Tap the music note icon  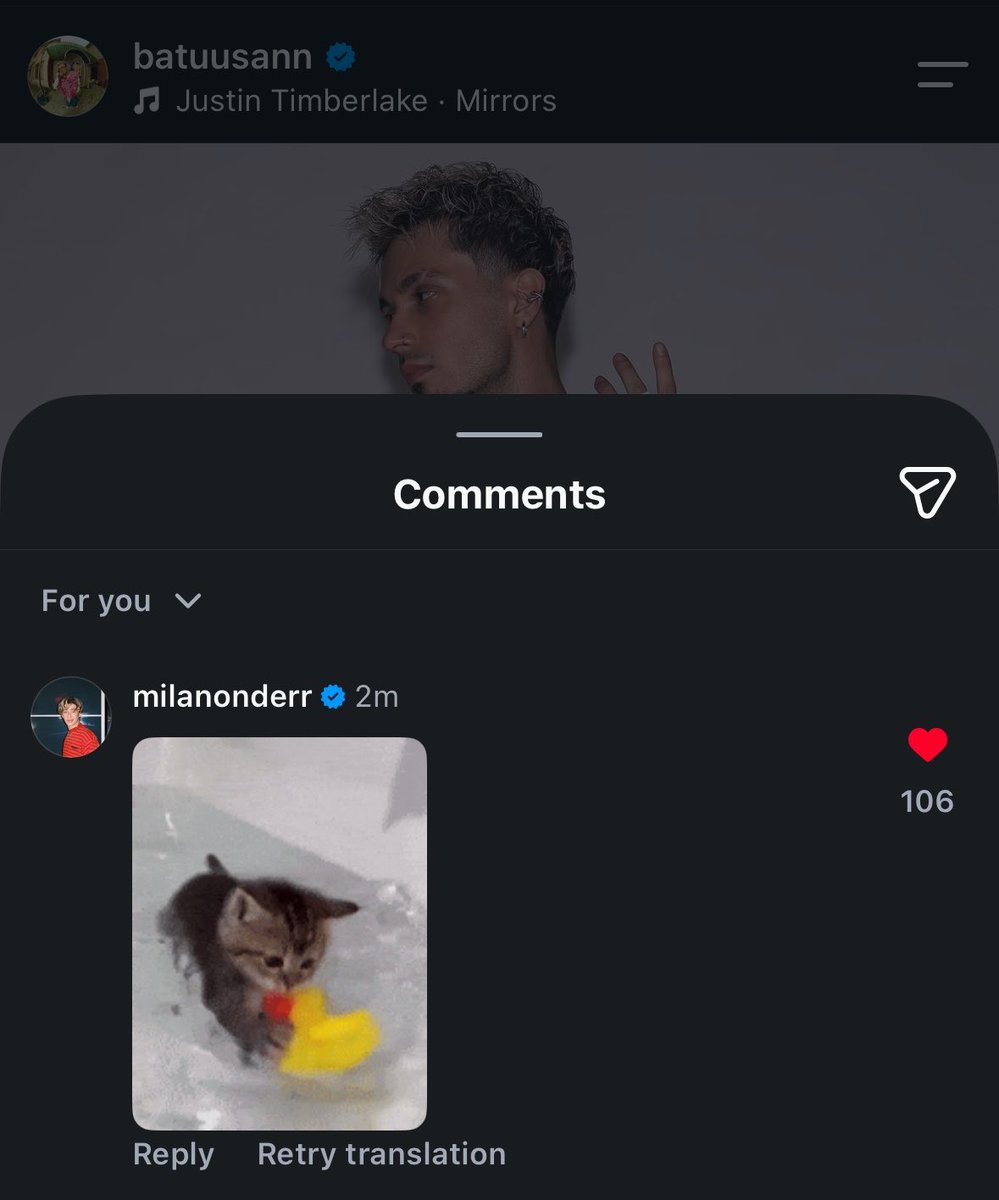click(147, 101)
